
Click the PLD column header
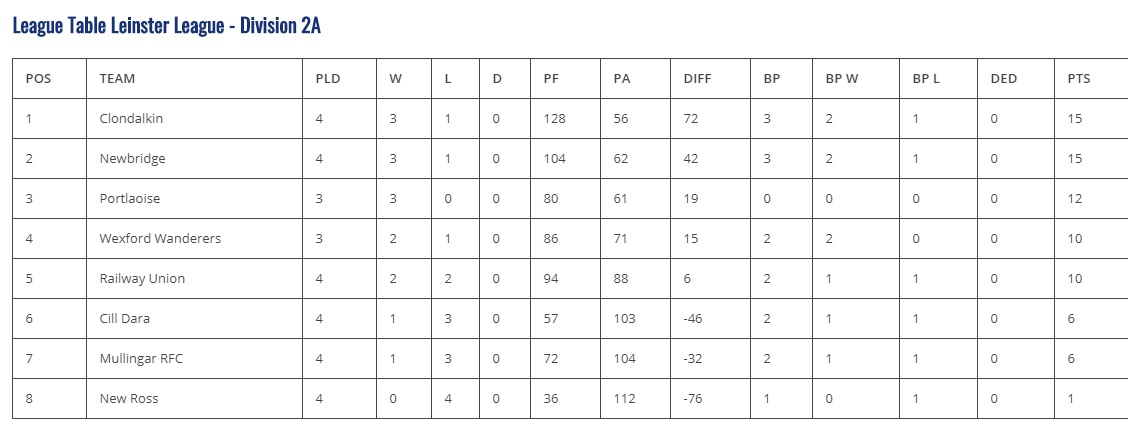(x=327, y=78)
